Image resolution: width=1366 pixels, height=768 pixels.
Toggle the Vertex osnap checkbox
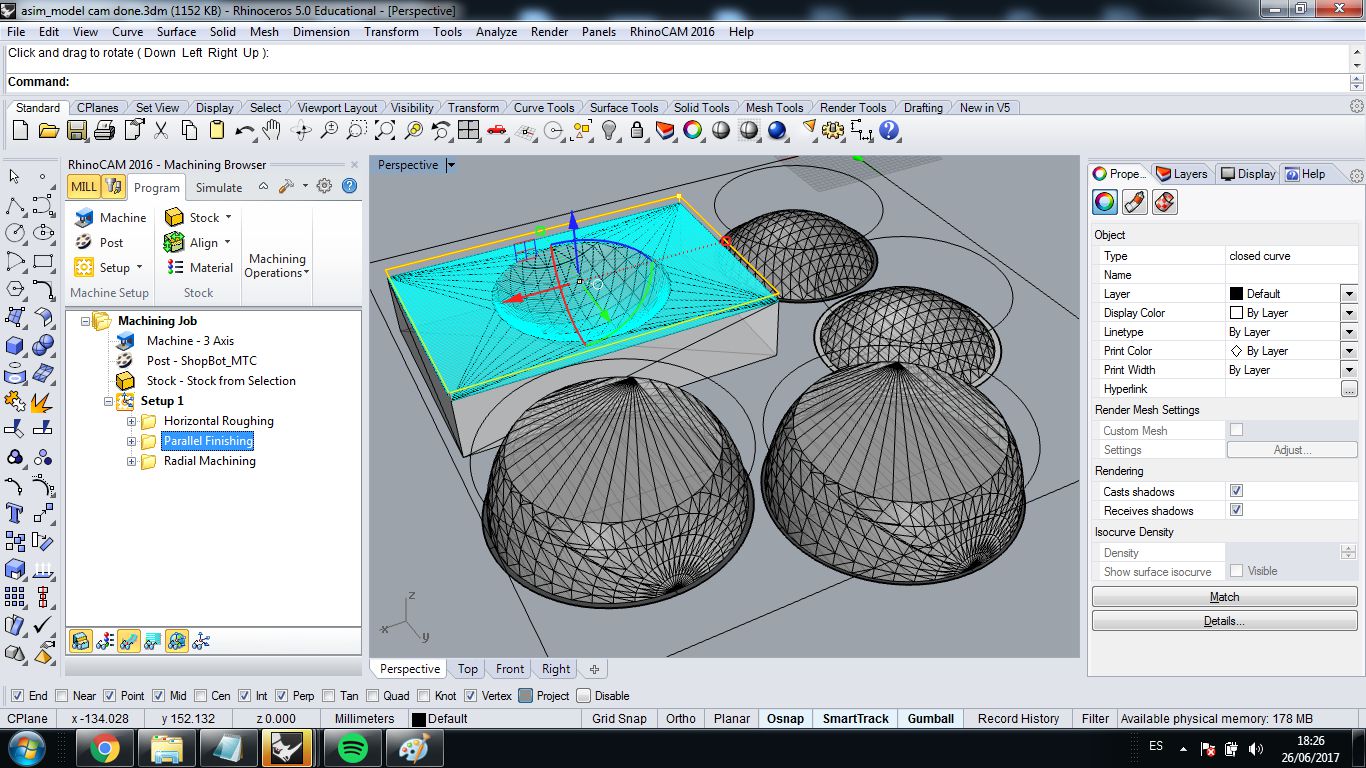(x=471, y=696)
